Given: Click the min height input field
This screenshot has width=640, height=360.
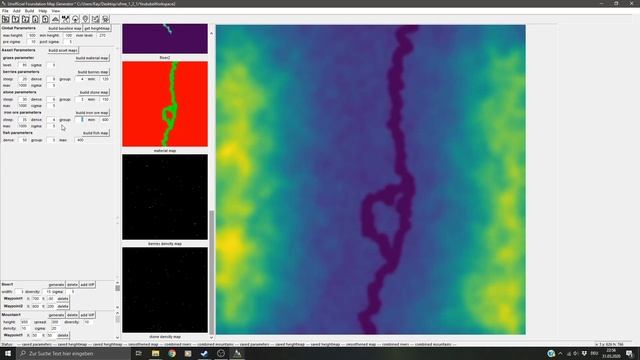Looking at the screenshot, I should 68,36.
